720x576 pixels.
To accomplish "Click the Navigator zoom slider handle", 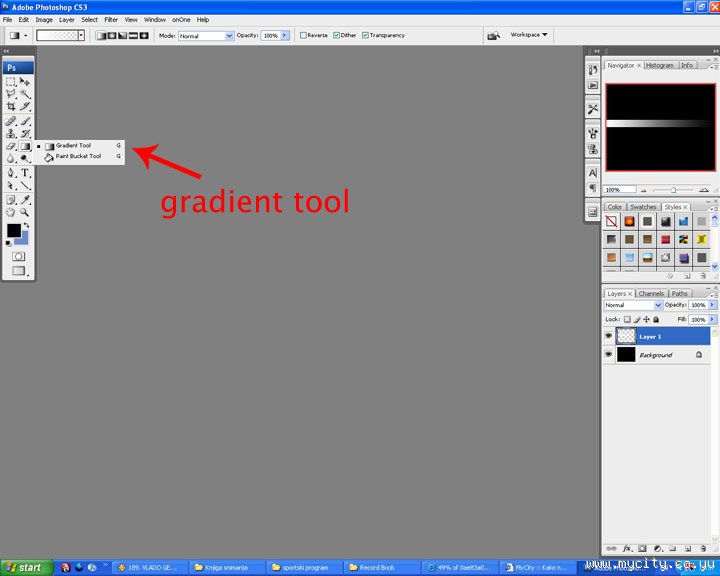I will pos(673,190).
